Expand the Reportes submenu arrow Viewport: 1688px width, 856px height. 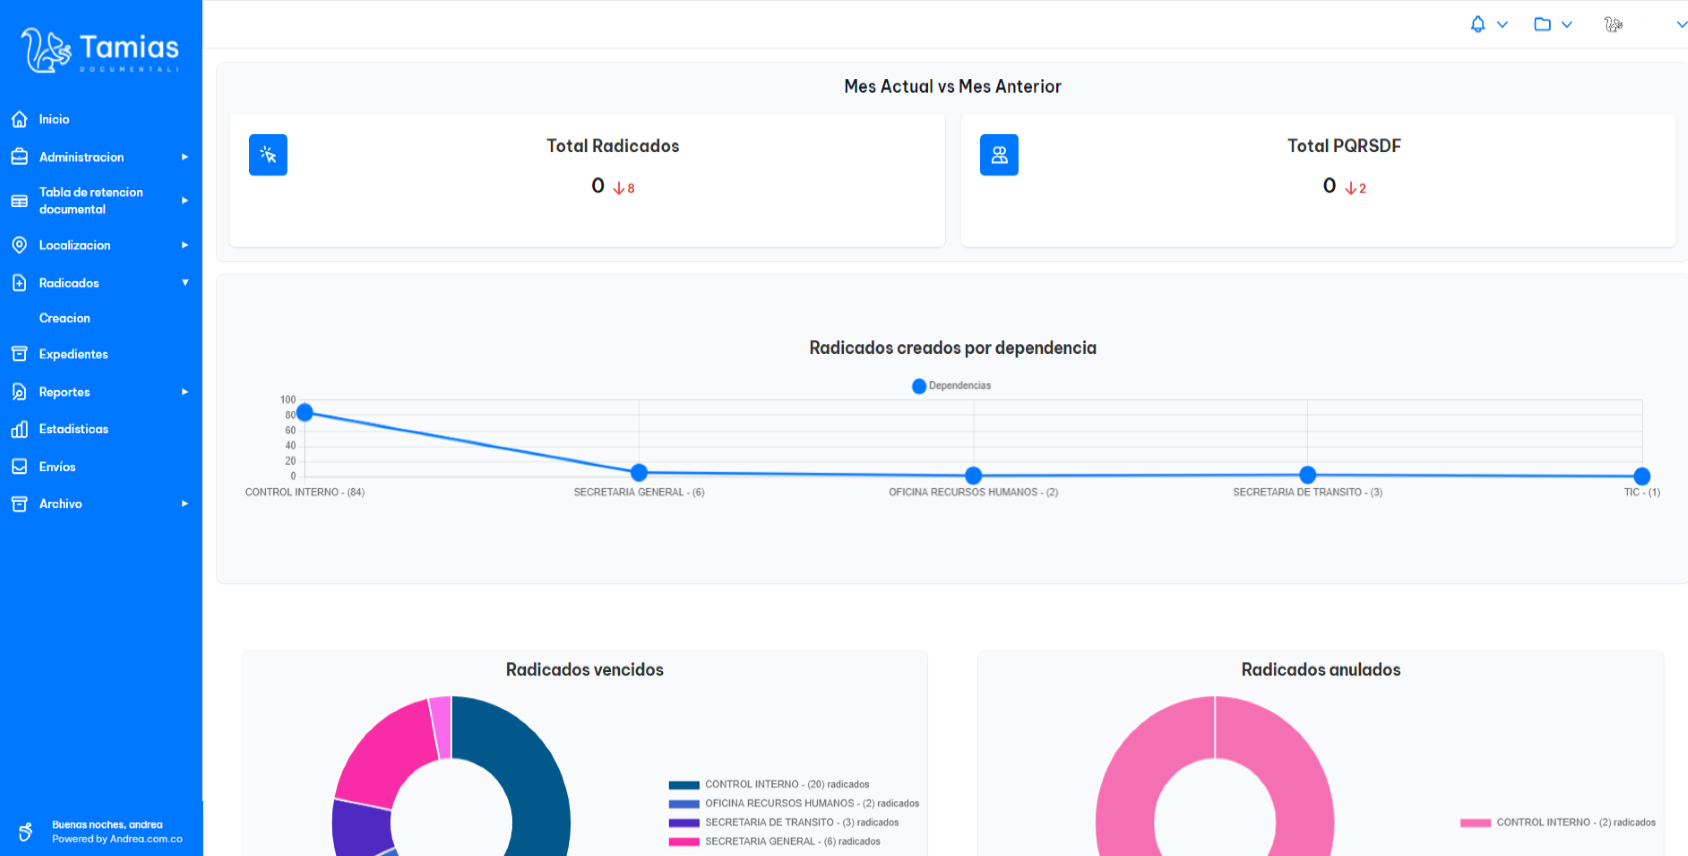tap(184, 392)
